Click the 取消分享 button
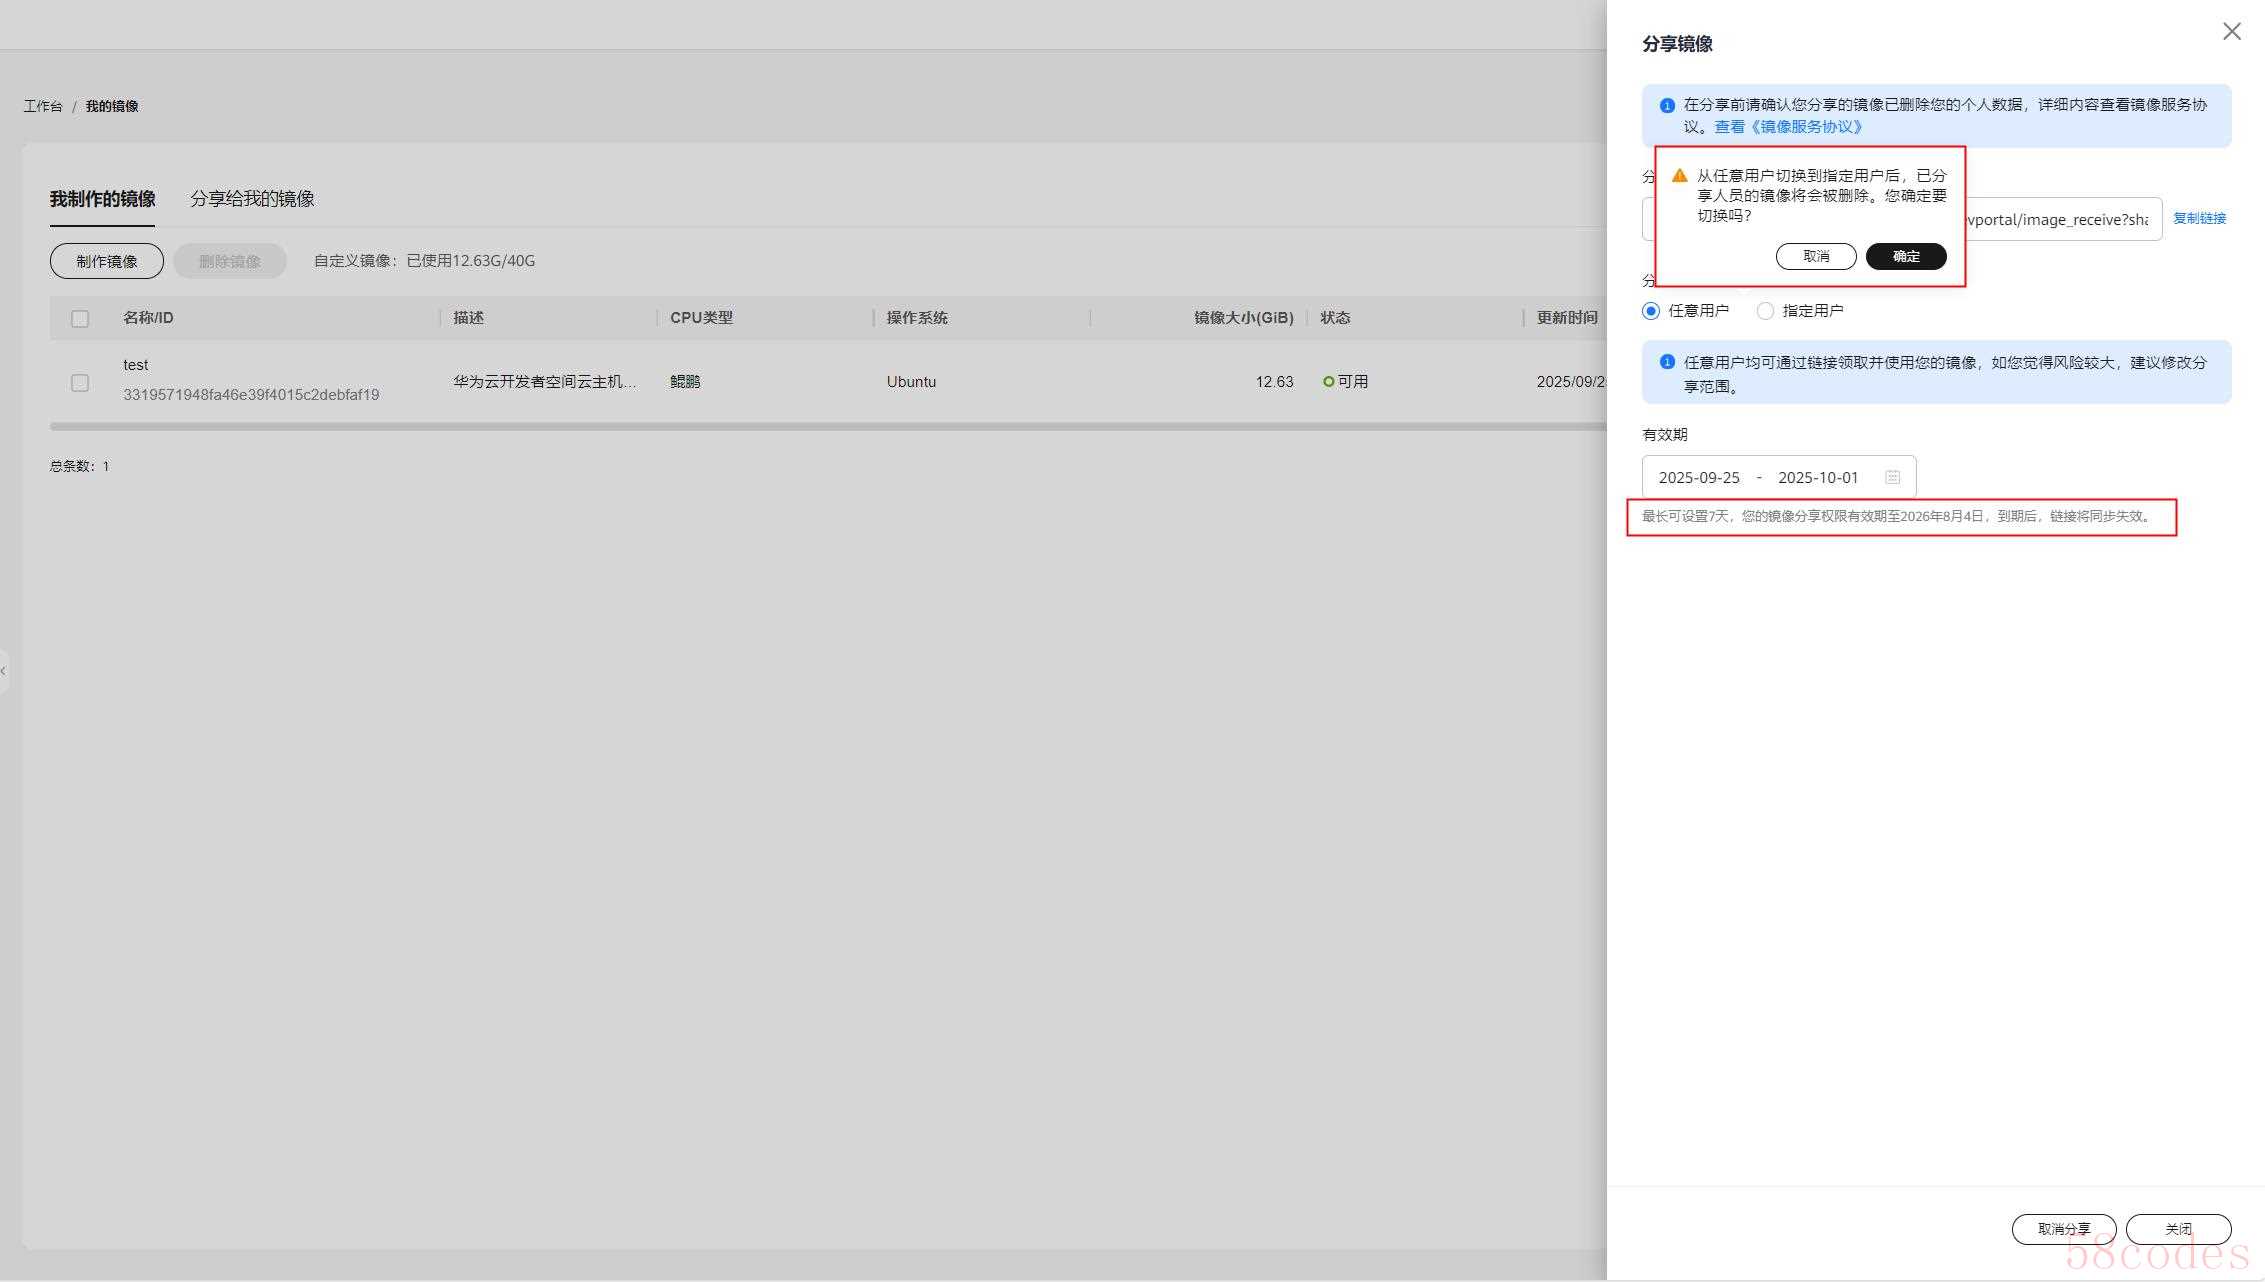The height and width of the screenshot is (1282, 2265). 2063,1229
